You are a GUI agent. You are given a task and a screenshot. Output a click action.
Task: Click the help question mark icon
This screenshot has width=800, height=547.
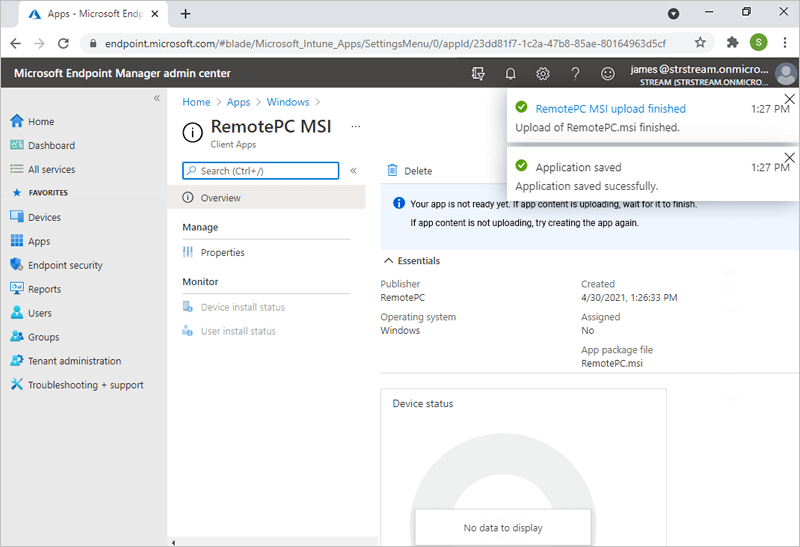575,74
